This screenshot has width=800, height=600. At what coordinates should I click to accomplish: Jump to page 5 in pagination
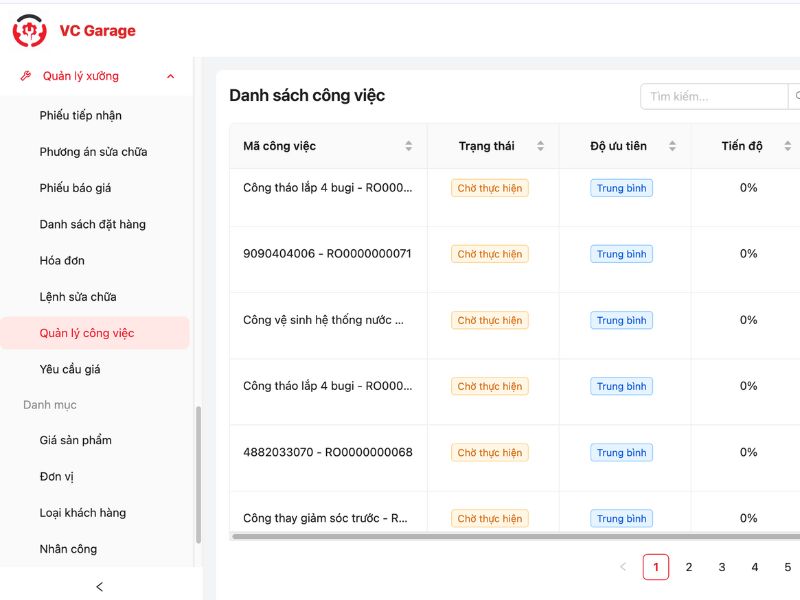[x=787, y=567]
